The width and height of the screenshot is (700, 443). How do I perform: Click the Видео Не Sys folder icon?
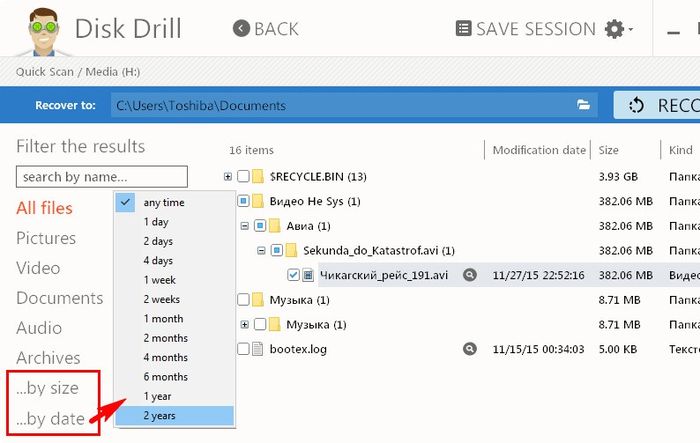(258, 201)
